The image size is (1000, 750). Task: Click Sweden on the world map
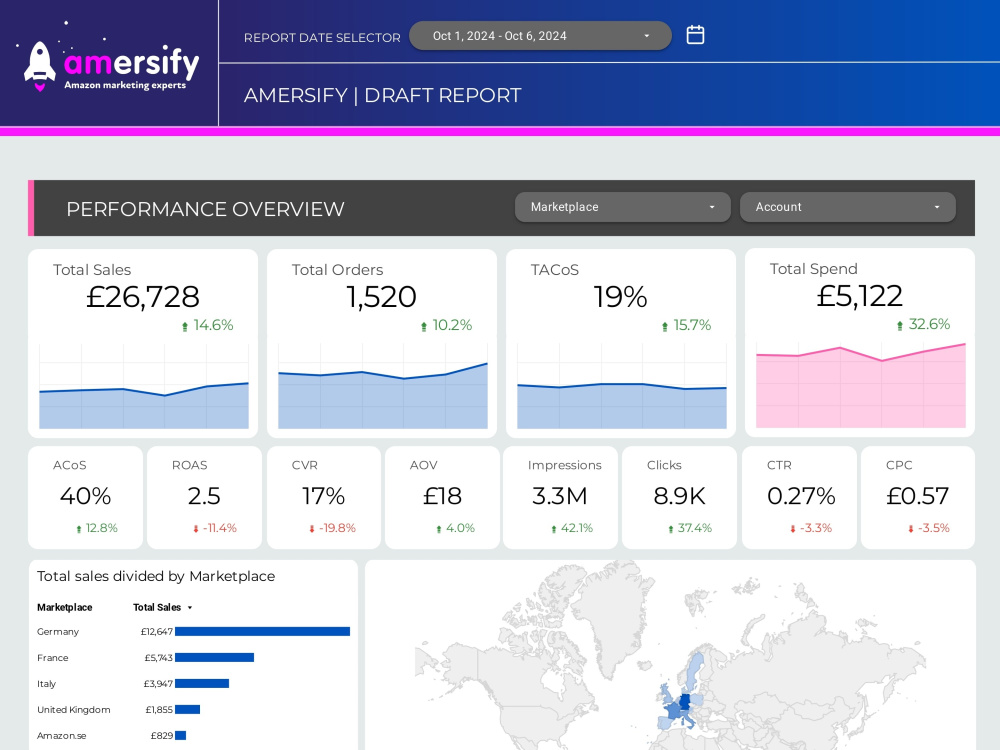point(695,670)
